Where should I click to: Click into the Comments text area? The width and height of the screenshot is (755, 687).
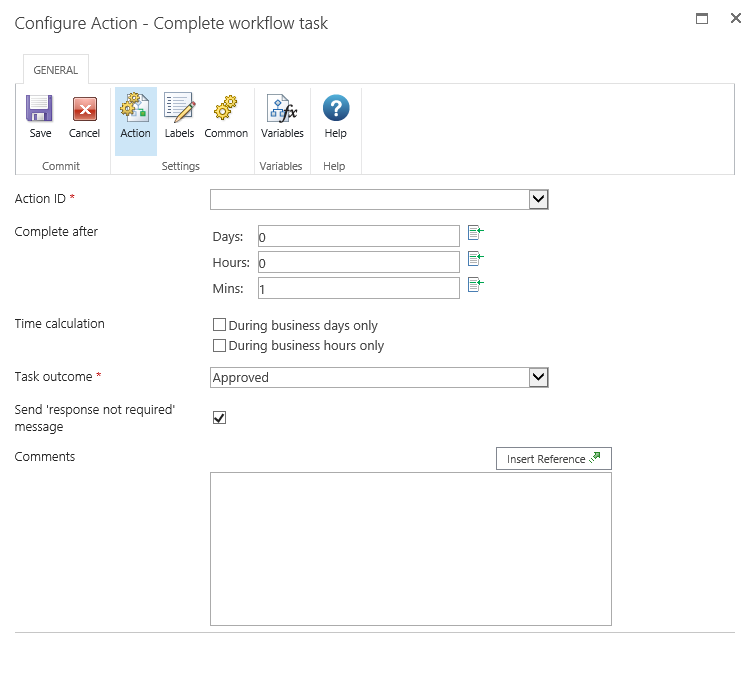tap(410, 549)
